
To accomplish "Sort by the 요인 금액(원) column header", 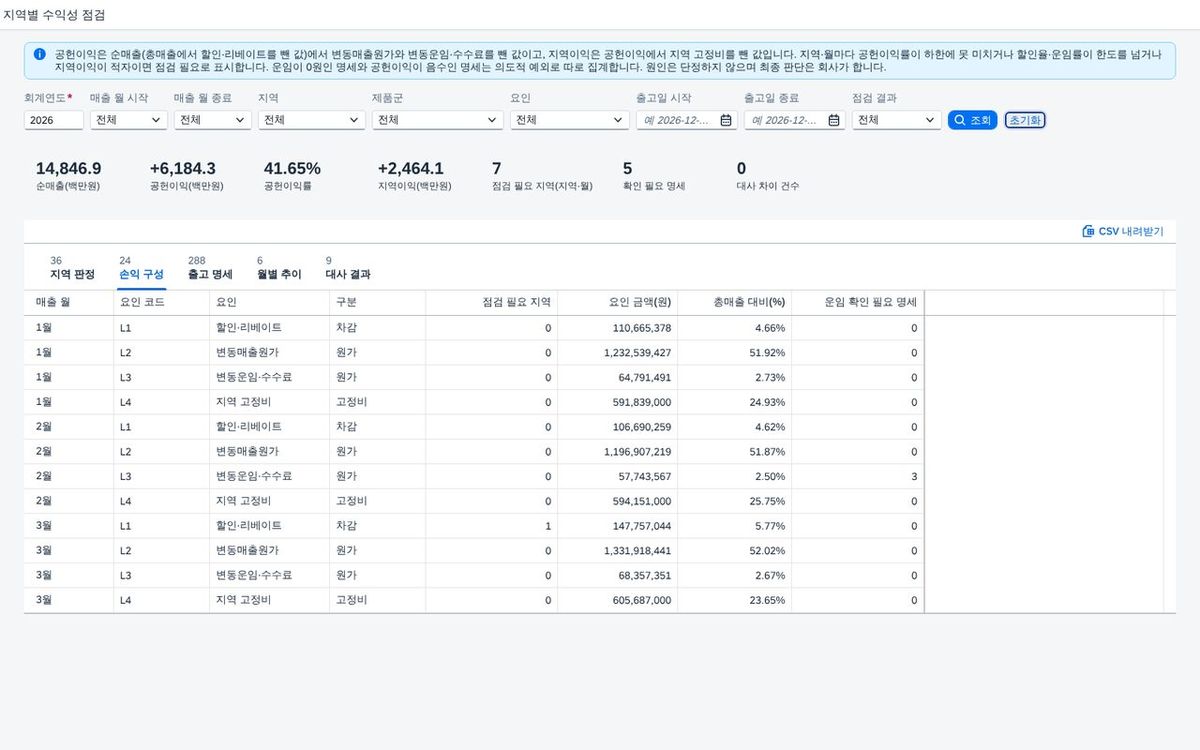I will click(618, 302).
